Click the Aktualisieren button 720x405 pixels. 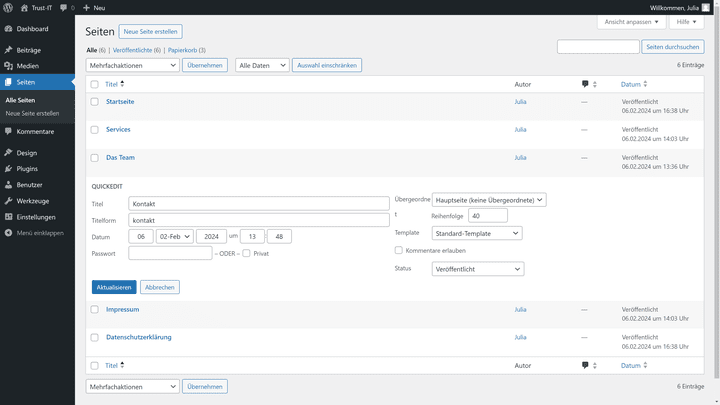click(x=114, y=287)
